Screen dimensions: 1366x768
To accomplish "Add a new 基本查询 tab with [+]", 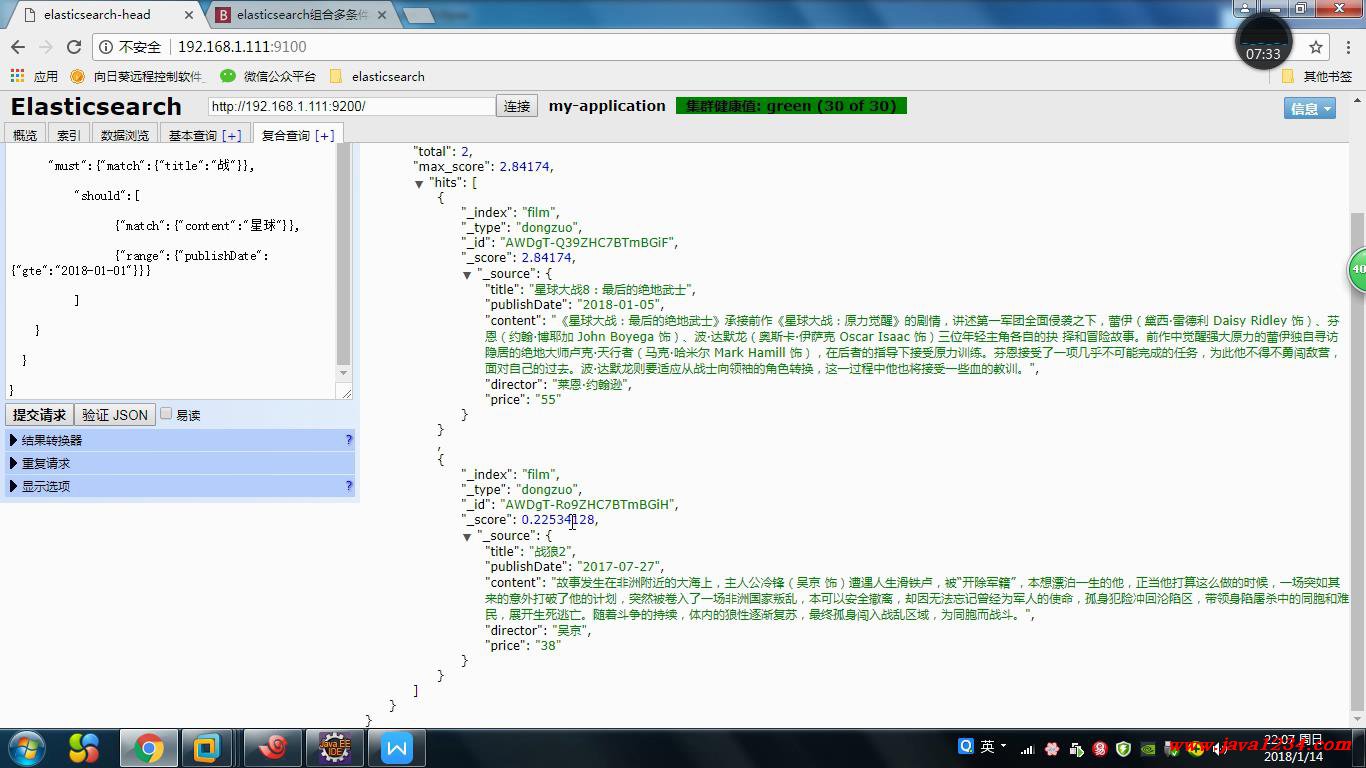I will 231,135.
